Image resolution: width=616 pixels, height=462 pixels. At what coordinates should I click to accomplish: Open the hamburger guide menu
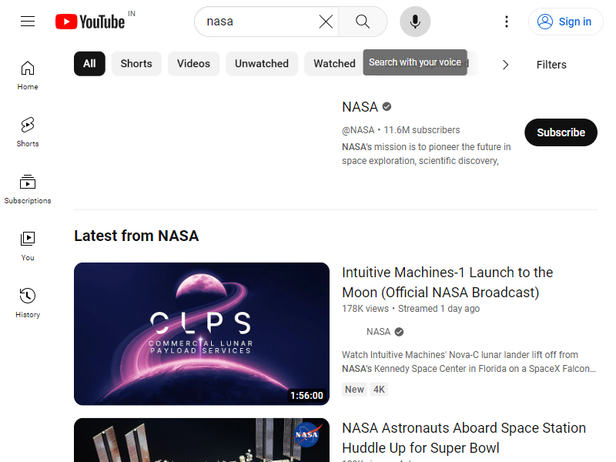[x=28, y=21]
